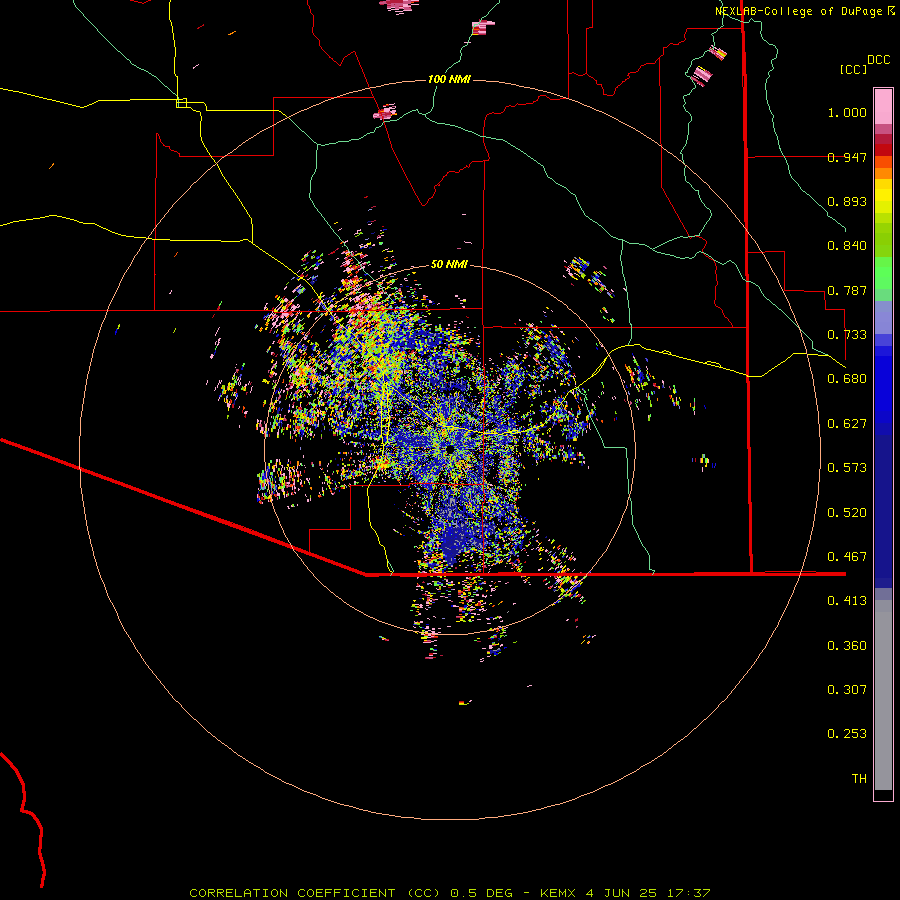Click the 0.307 value on color scale
900x900 pixels.
(847, 690)
